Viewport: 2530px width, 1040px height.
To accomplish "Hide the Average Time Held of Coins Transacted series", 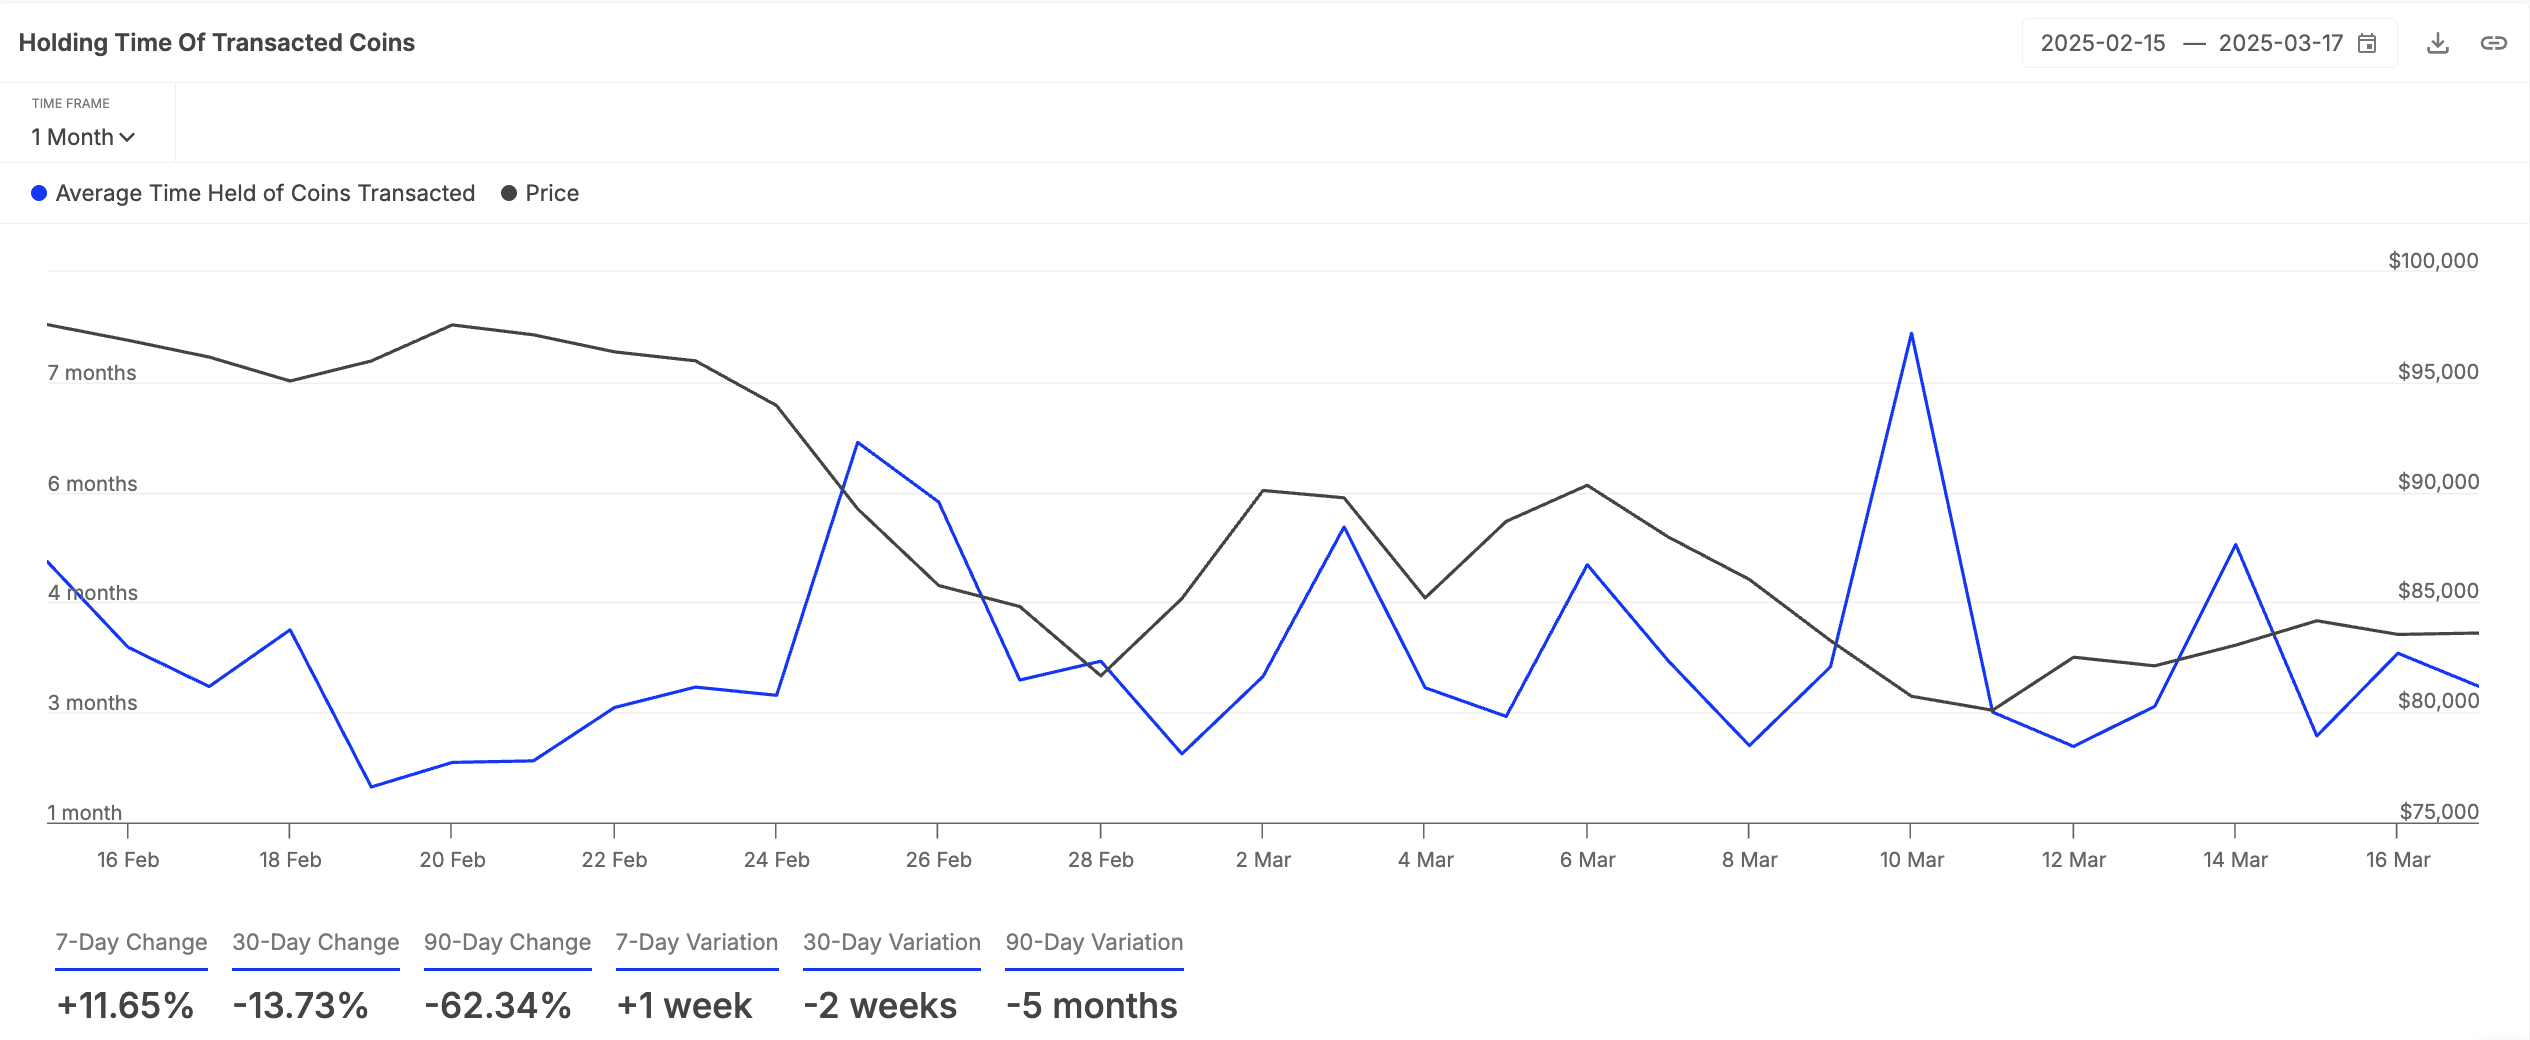I will (x=264, y=192).
